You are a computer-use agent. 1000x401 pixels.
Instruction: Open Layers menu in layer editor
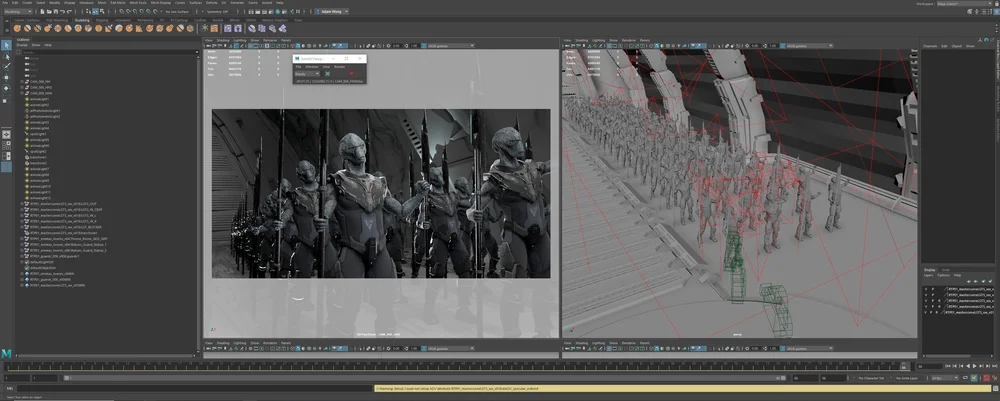click(929, 275)
